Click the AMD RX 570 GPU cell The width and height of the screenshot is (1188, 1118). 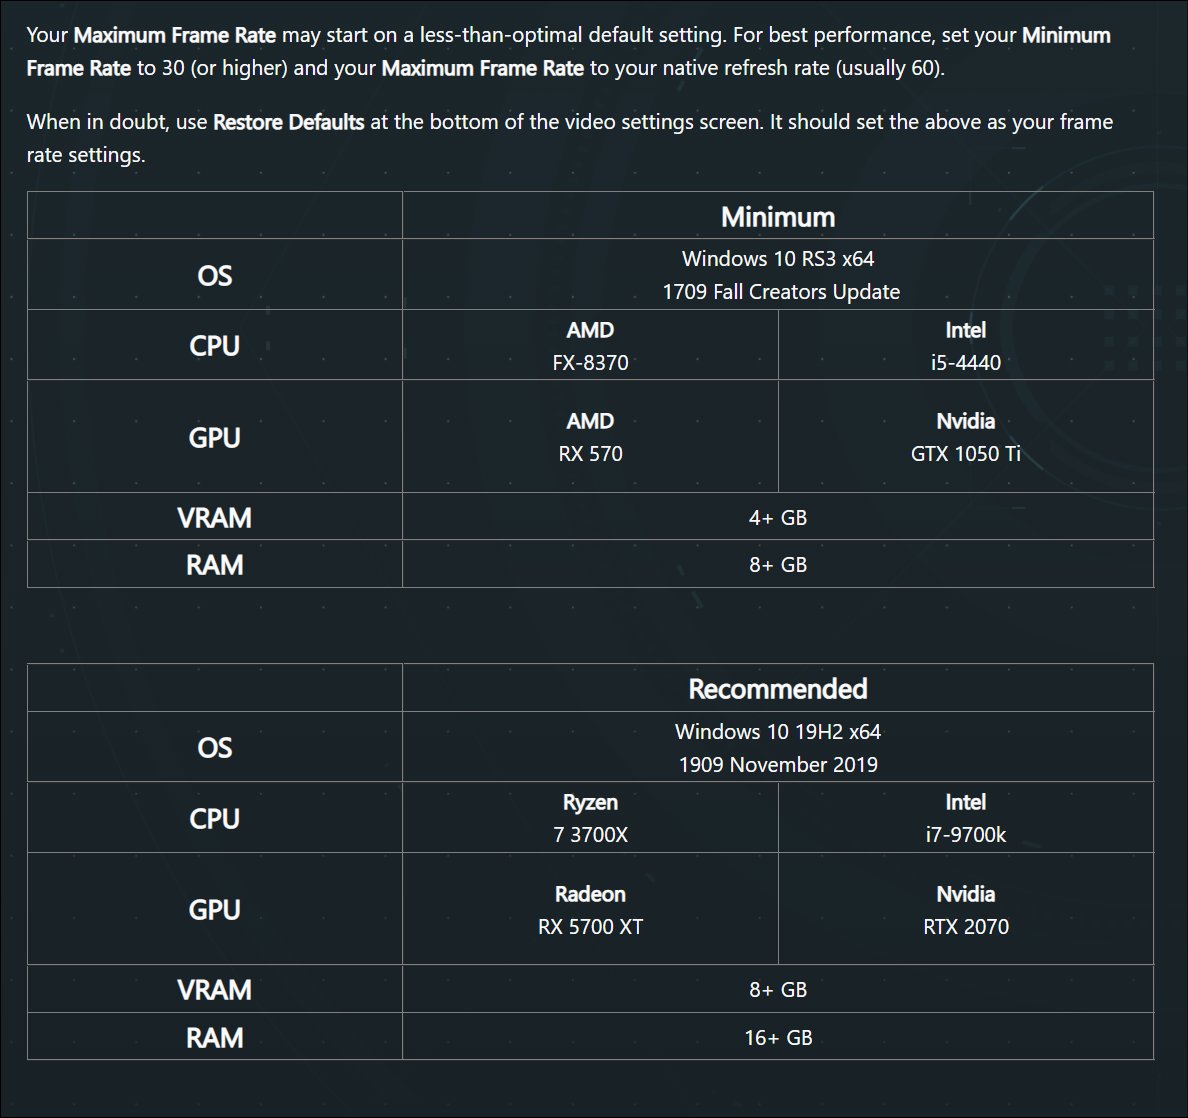point(590,437)
